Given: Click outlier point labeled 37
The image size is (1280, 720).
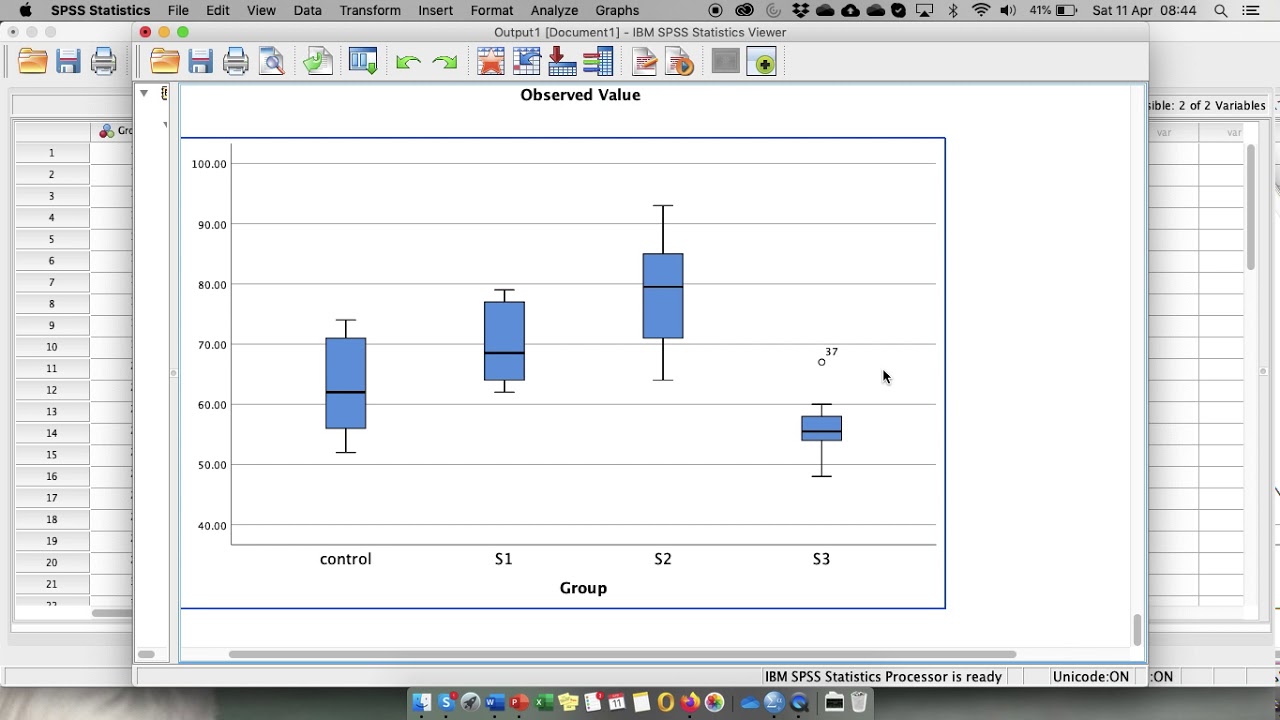Looking at the screenshot, I should [822, 362].
